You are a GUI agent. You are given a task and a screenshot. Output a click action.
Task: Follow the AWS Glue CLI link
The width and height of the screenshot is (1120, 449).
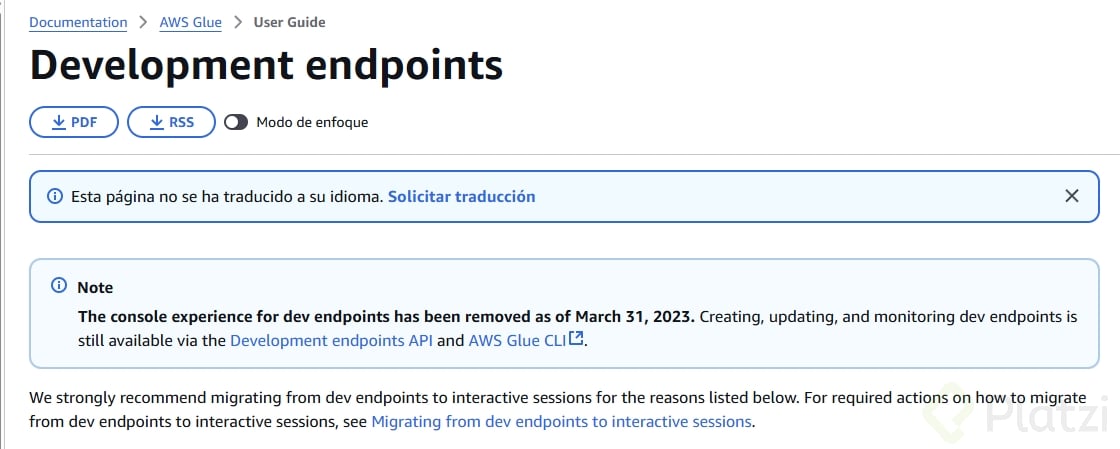(517, 340)
